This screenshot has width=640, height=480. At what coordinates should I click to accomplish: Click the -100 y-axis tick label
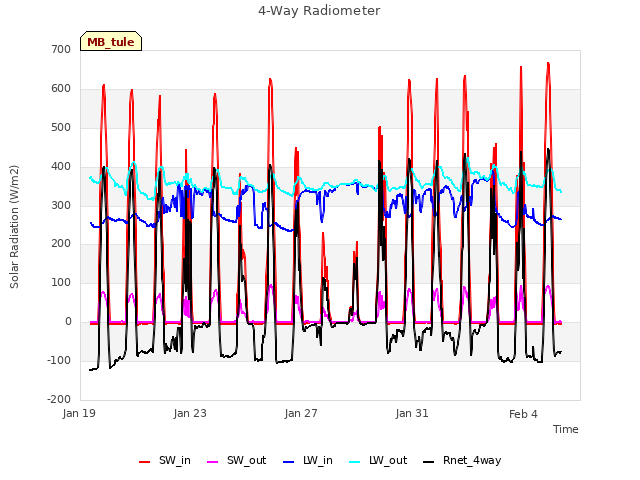point(59,360)
